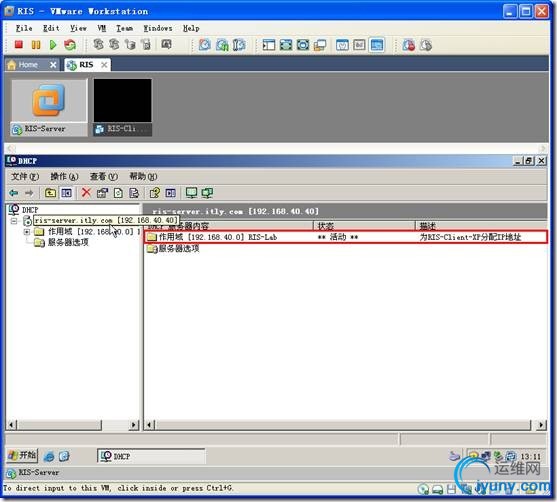Screen dimensions: 557x502
Task: Click the 状态 column header
Action: point(364,226)
